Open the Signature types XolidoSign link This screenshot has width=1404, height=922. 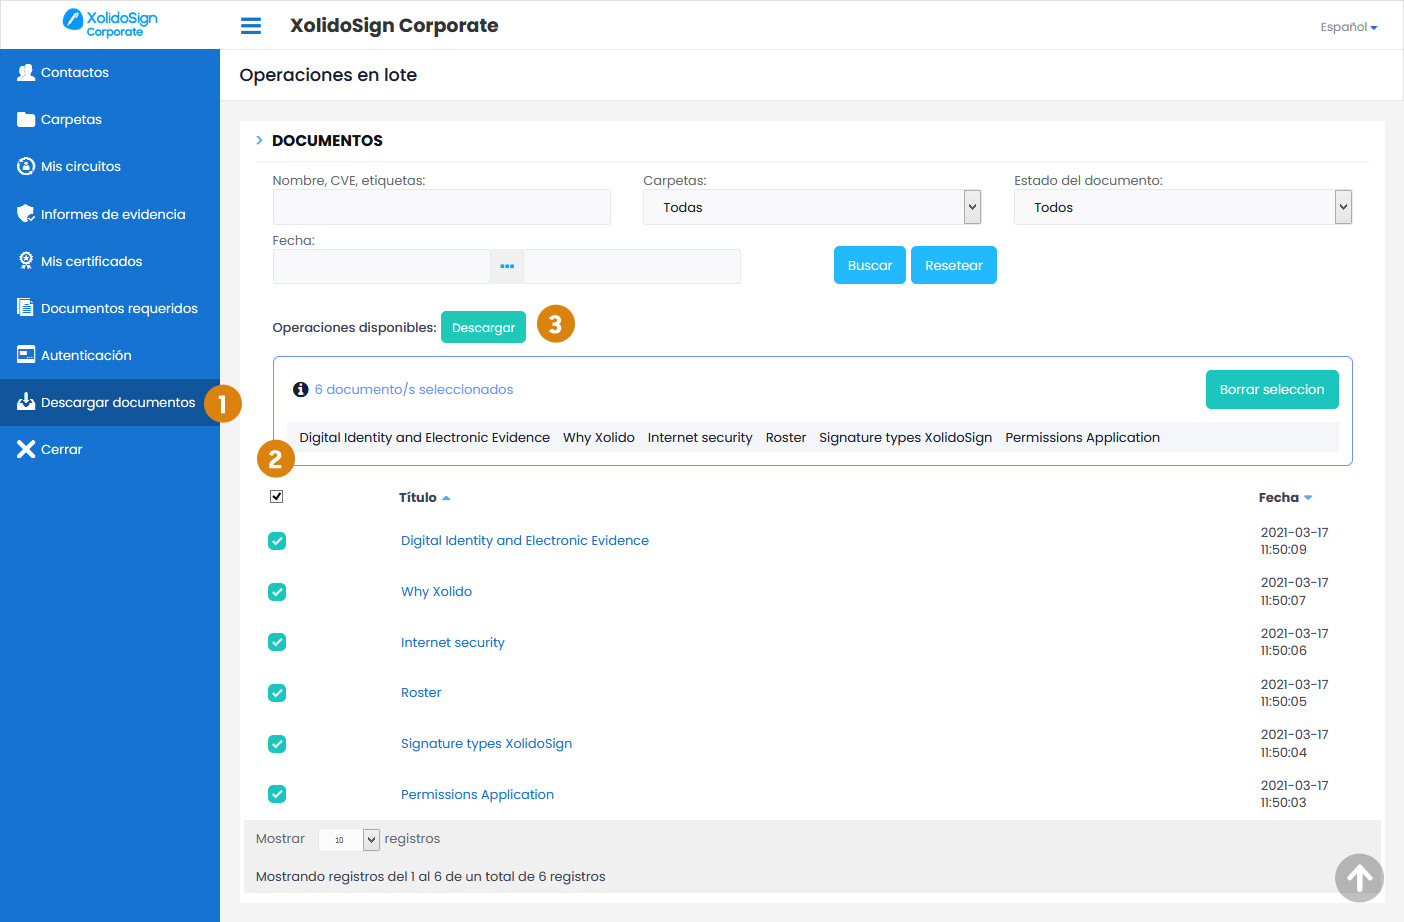pos(486,744)
